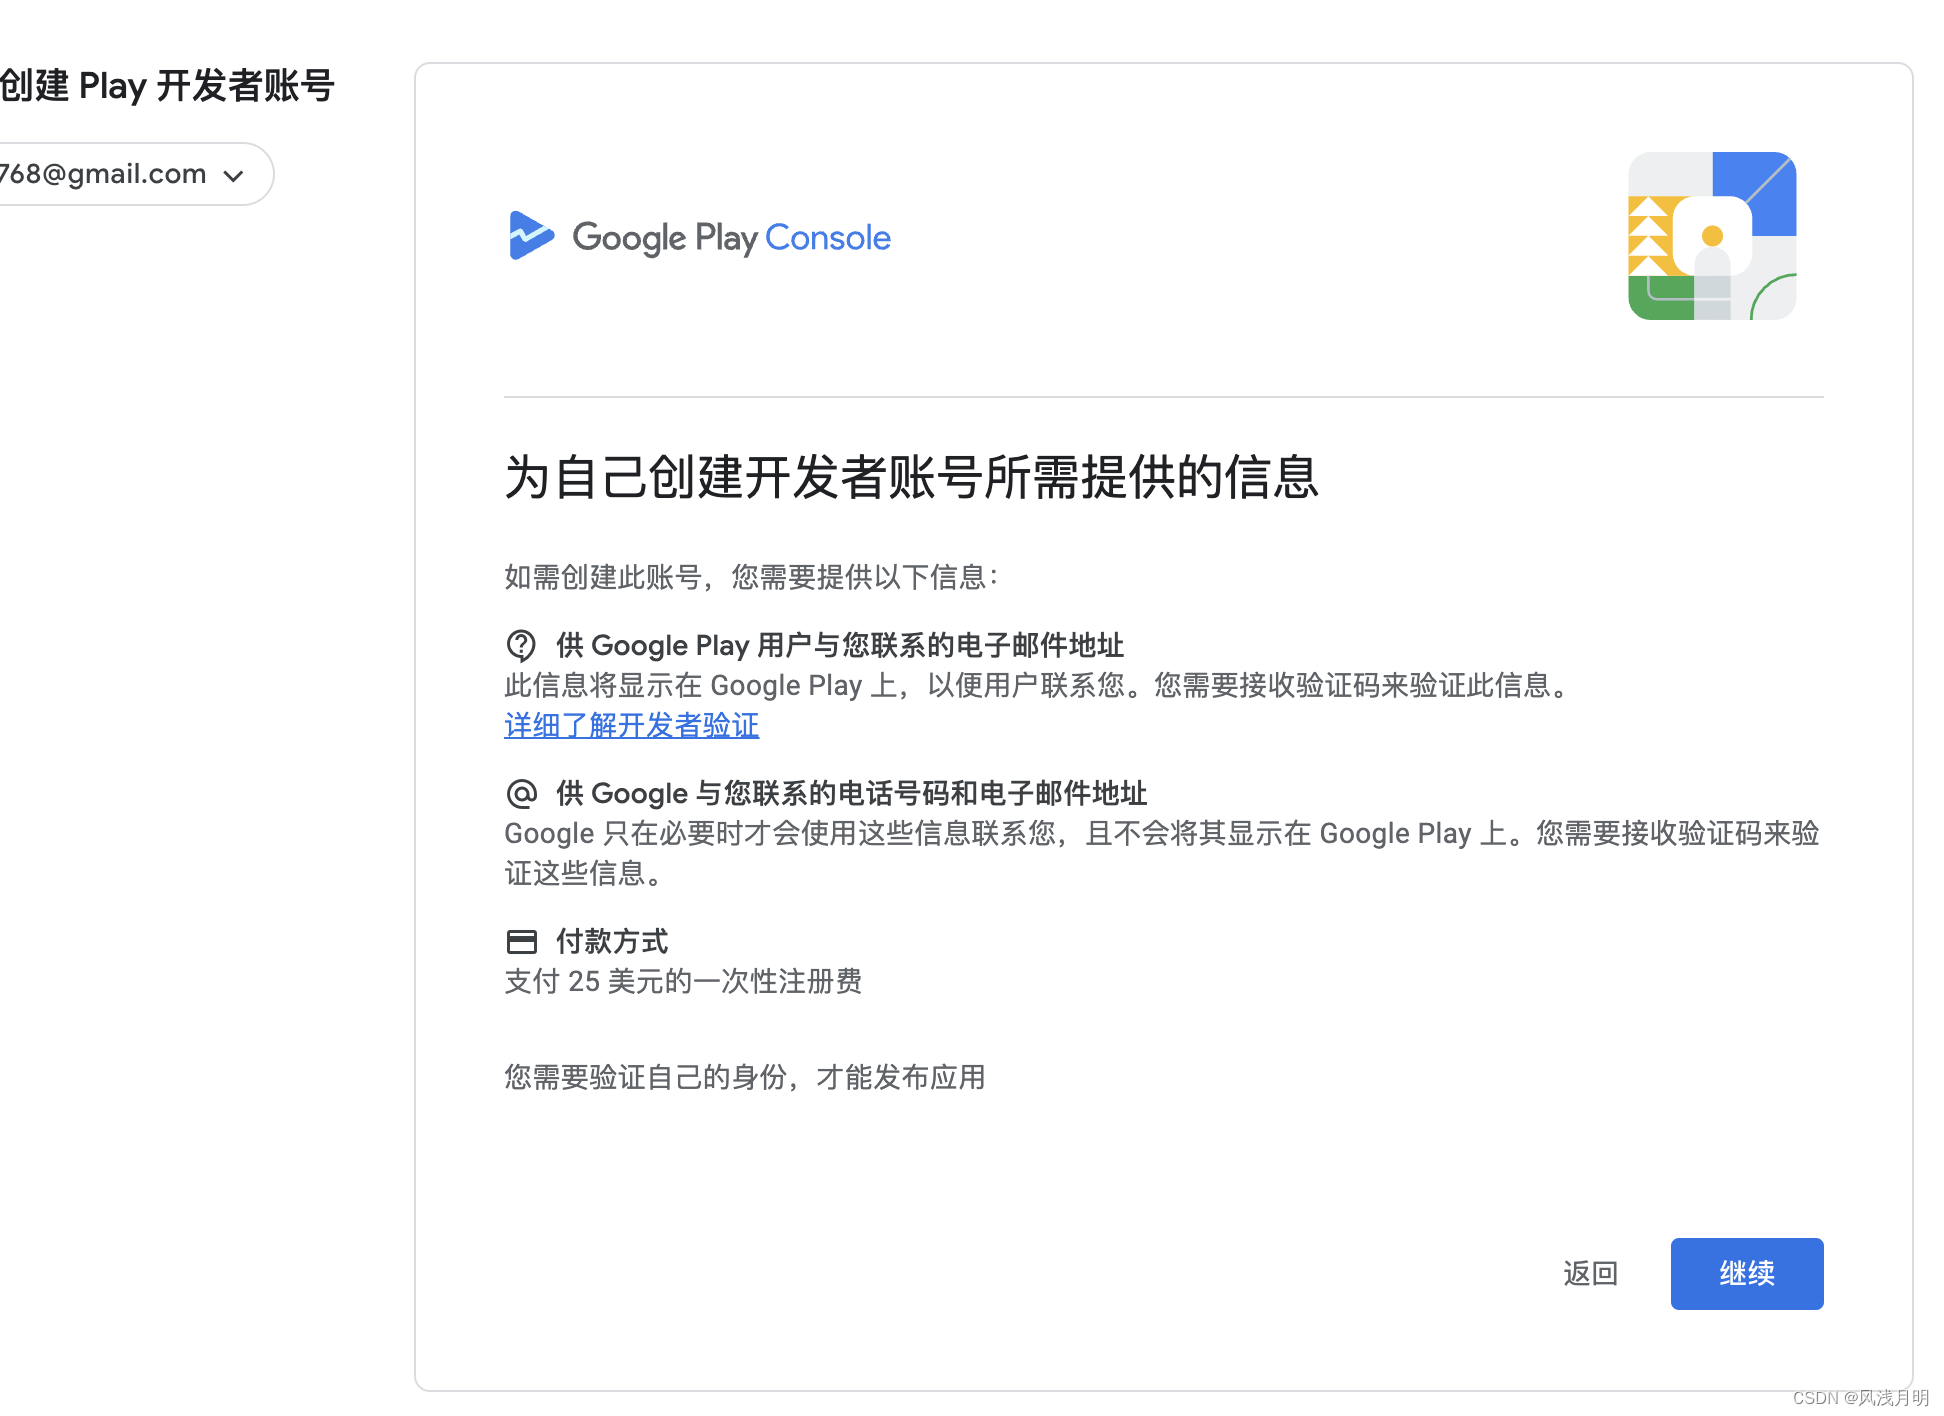Click the Google Play Console logo icon
The image size is (1944, 1416).
point(530,236)
